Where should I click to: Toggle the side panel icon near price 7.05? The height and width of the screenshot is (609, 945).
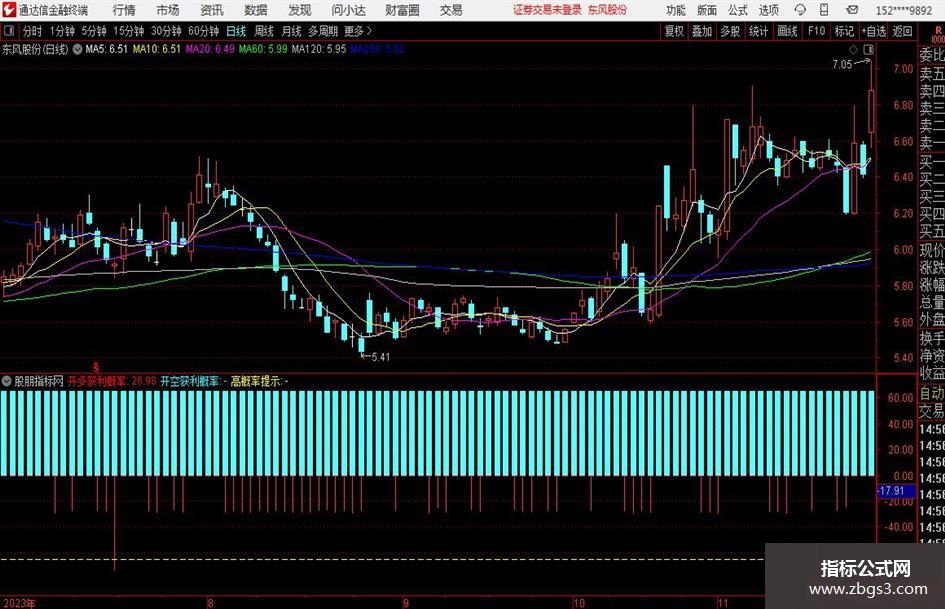click(x=868, y=49)
